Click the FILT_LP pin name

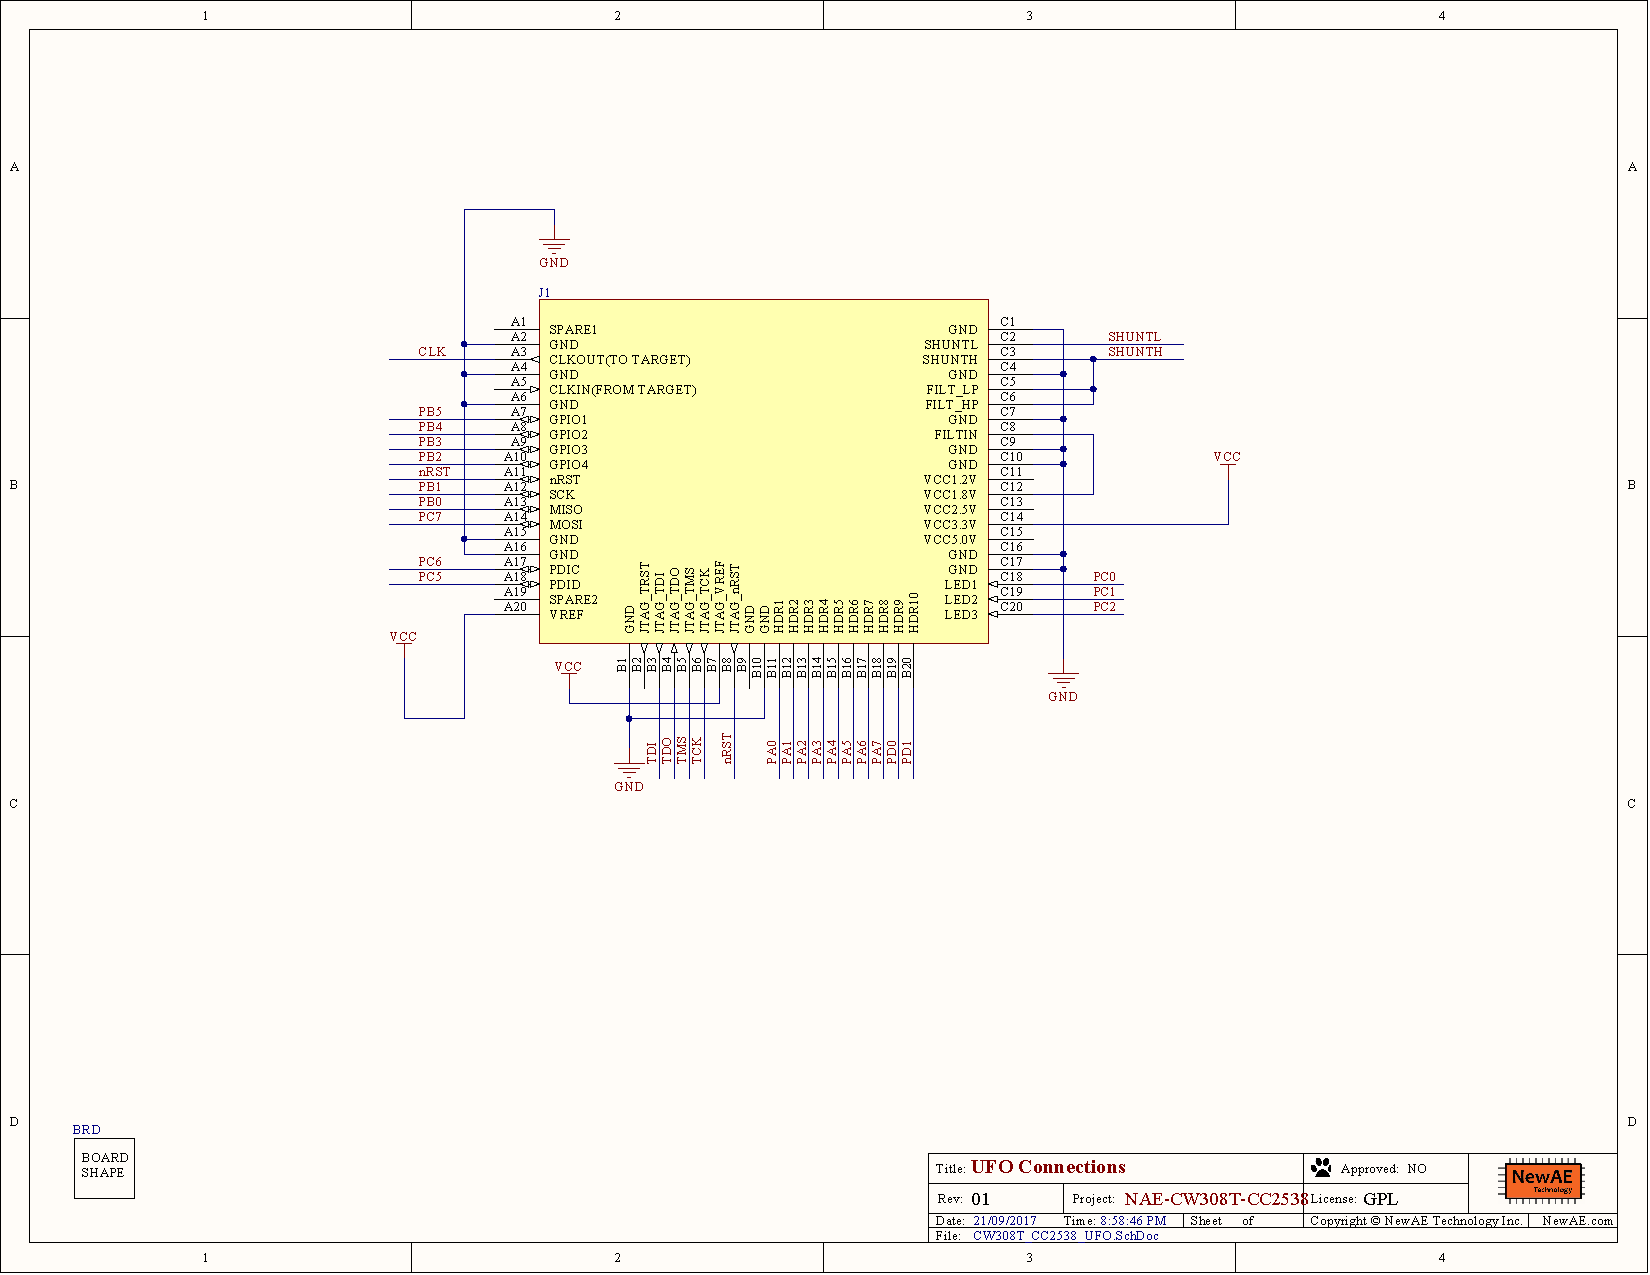click(x=952, y=390)
